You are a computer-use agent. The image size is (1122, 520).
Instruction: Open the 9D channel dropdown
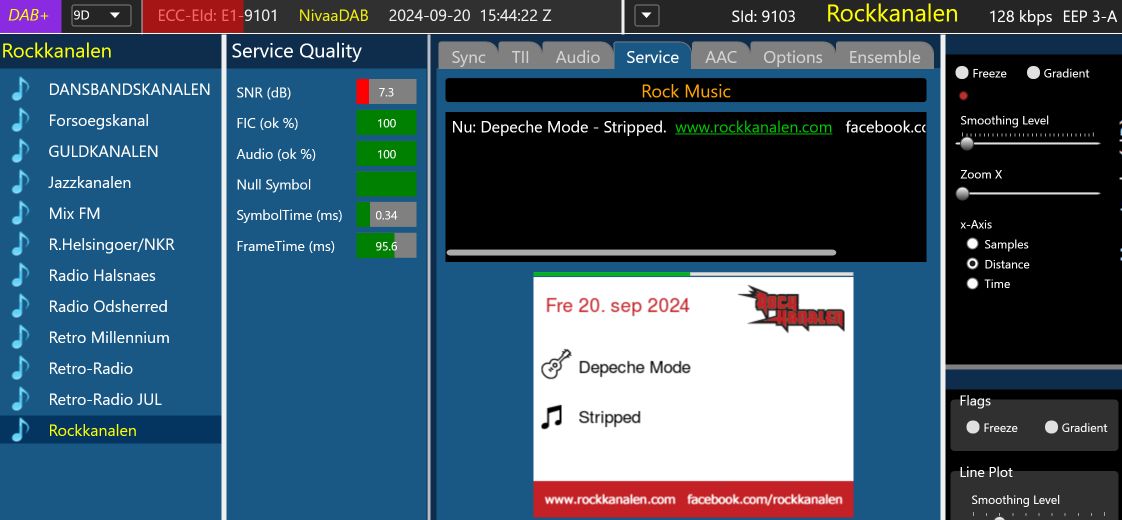(x=100, y=15)
